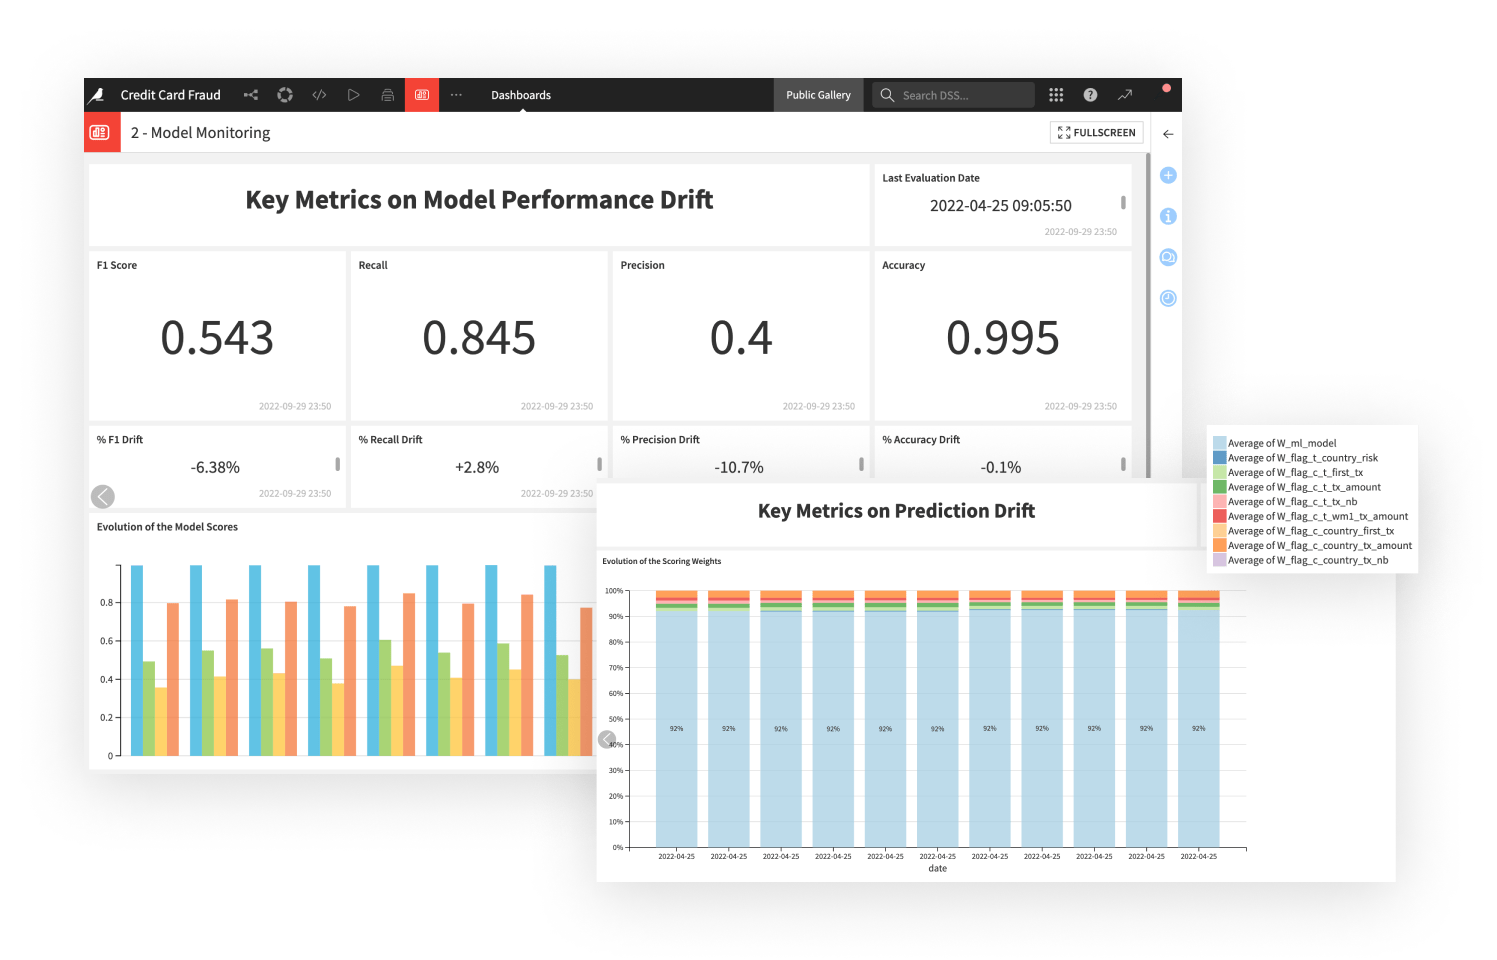Click the W_flag_c_country_tx_amount legend swatch

click(x=1219, y=546)
